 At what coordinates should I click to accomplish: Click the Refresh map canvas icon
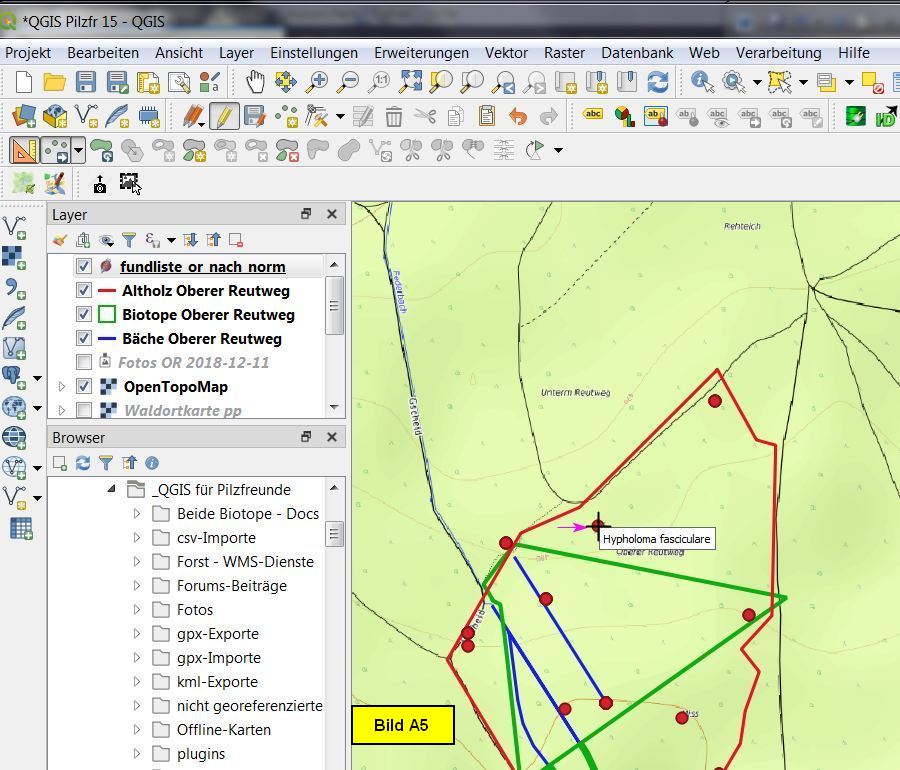pyautogui.click(x=657, y=83)
